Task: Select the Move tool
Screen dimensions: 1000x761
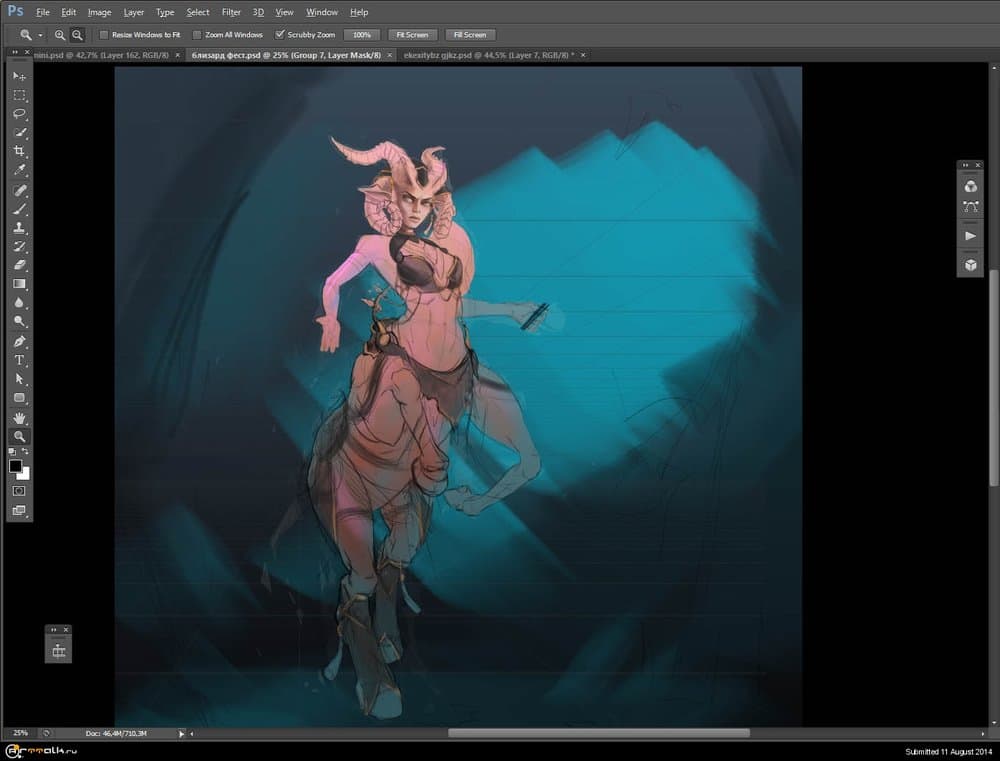Action: click(19, 76)
